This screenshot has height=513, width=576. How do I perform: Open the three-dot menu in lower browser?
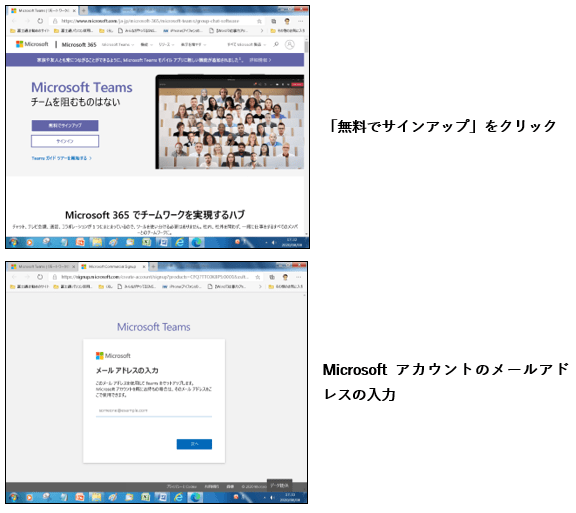click(299, 277)
